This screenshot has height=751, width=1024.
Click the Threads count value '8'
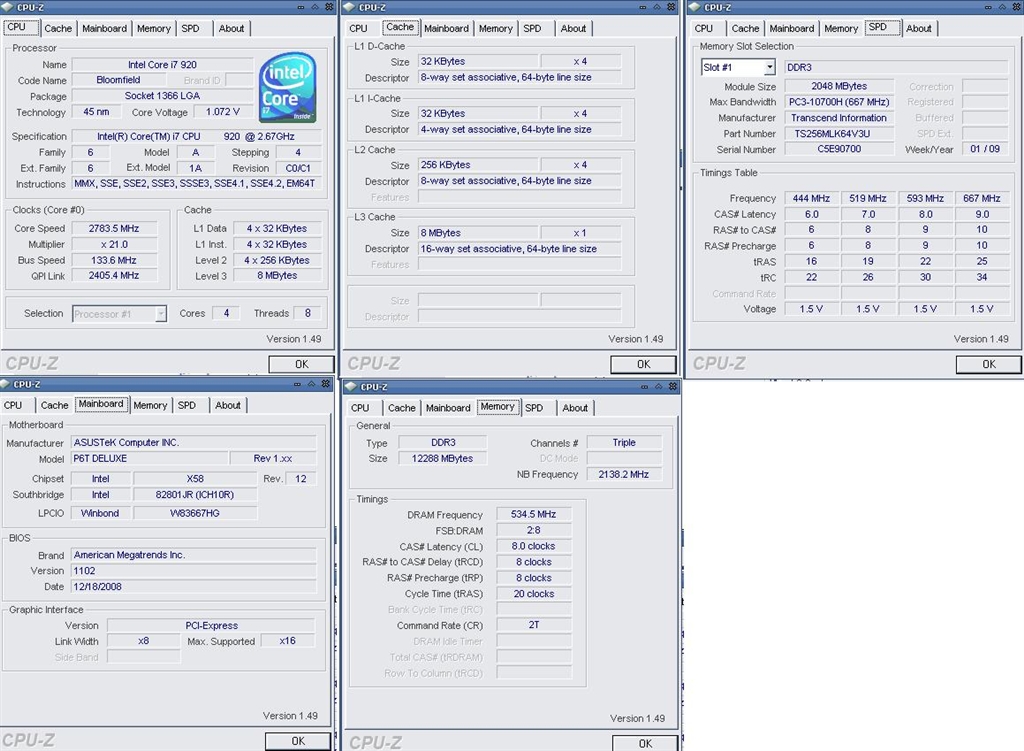point(308,313)
